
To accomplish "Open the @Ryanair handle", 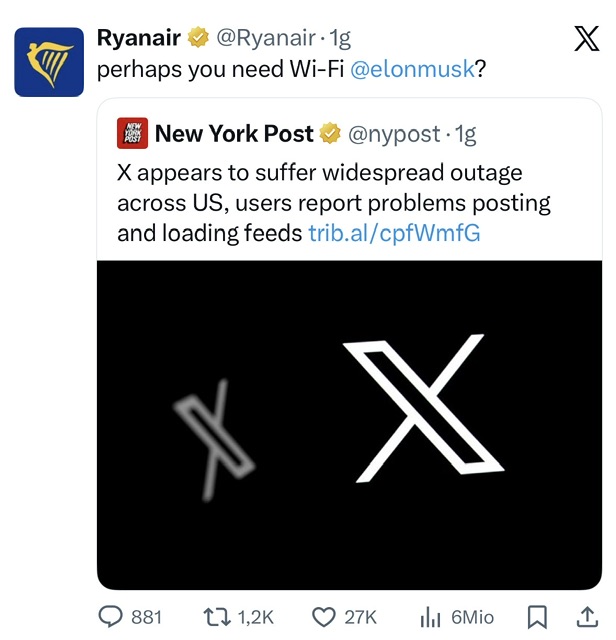I will 264,39.
